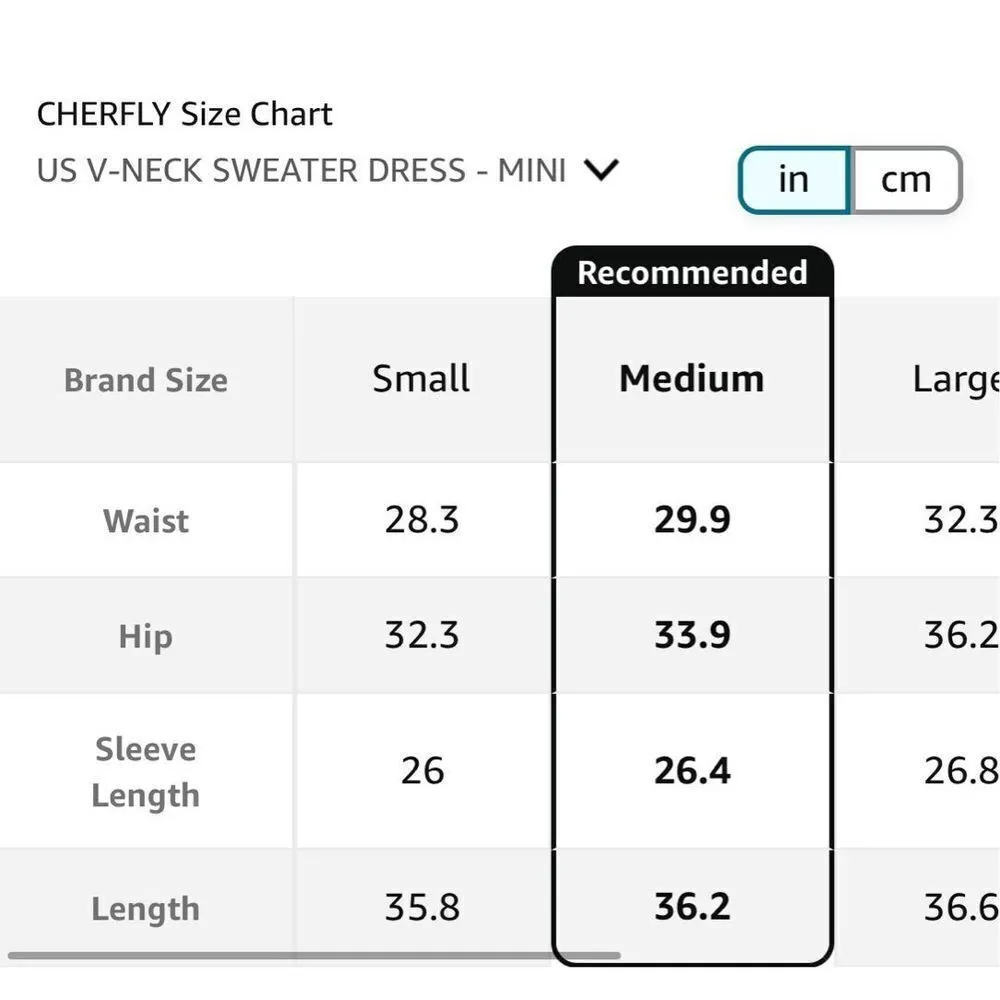Click the CHERFLY Size Chart title
Viewport: 1000px width, 1000px height.
(x=184, y=114)
